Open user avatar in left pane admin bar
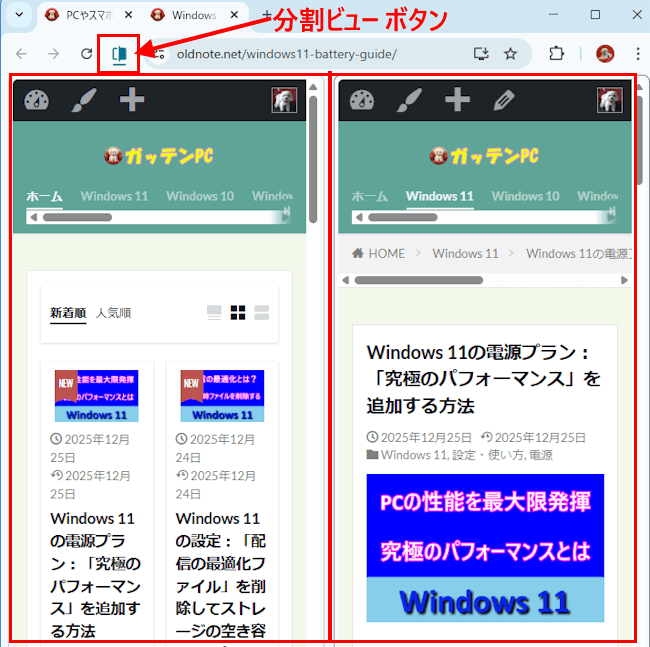Image resolution: width=650 pixels, height=647 pixels. pyautogui.click(x=284, y=100)
